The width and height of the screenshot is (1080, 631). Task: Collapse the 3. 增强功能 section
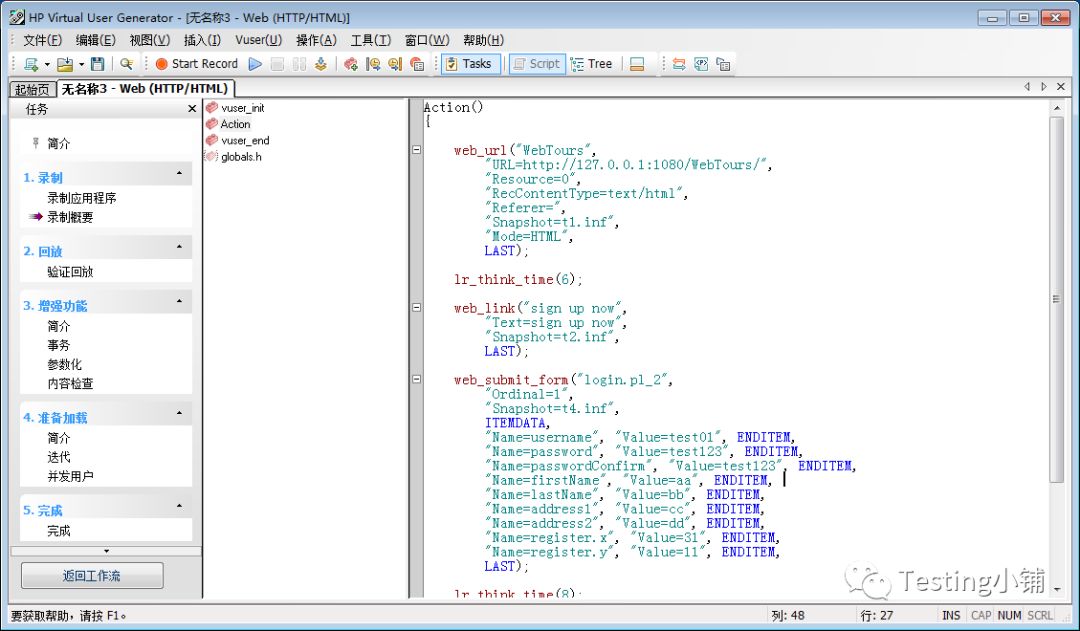click(180, 301)
